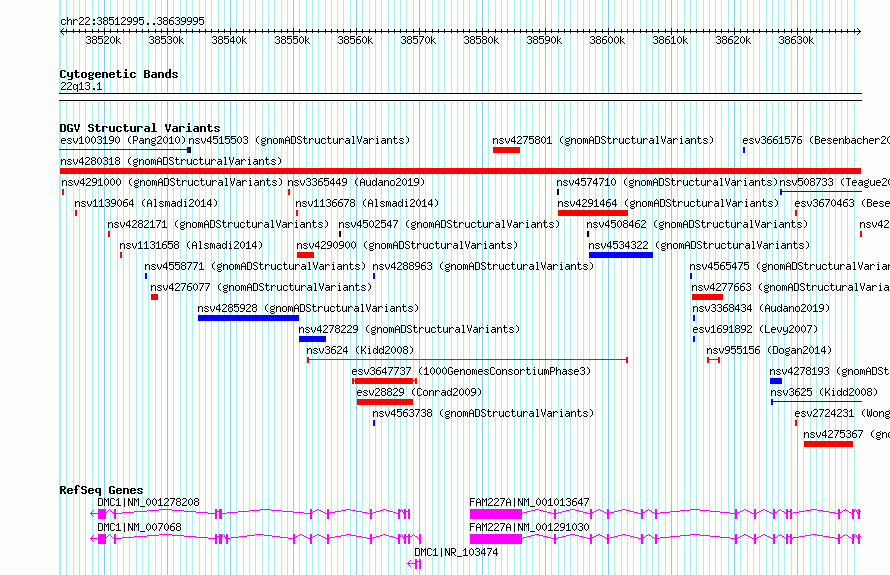
Task: Click the nsv4275367 red variant bar
Action: click(829, 444)
